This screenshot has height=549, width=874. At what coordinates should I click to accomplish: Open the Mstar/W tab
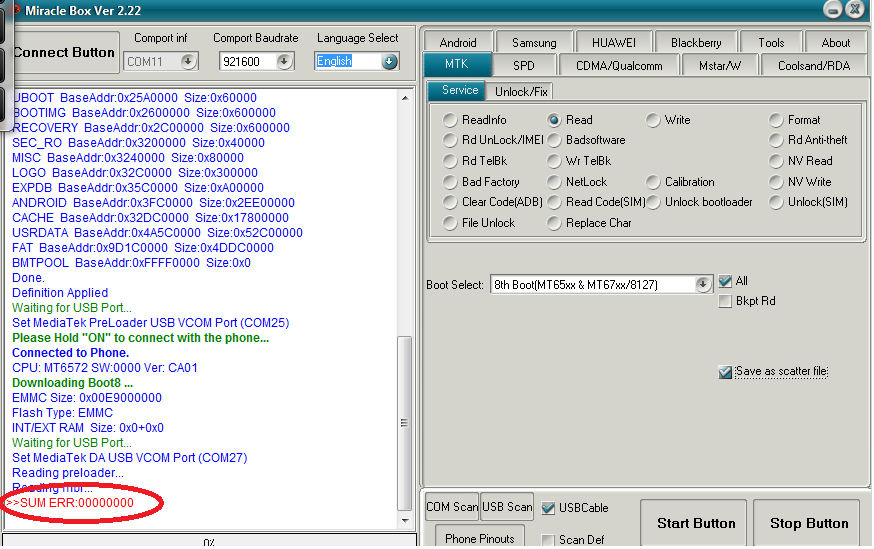(720, 66)
